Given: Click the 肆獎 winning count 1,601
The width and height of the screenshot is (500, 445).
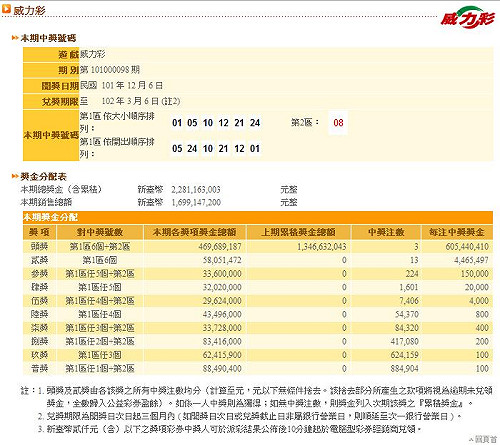Looking at the screenshot, I should pyautogui.click(x=409, y=287).
